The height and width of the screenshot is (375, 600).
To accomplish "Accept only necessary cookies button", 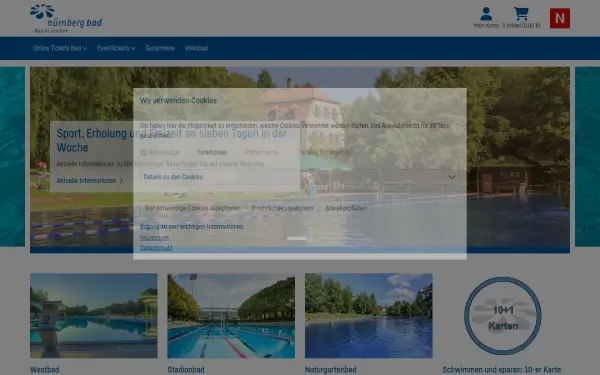I will (192, 208).
